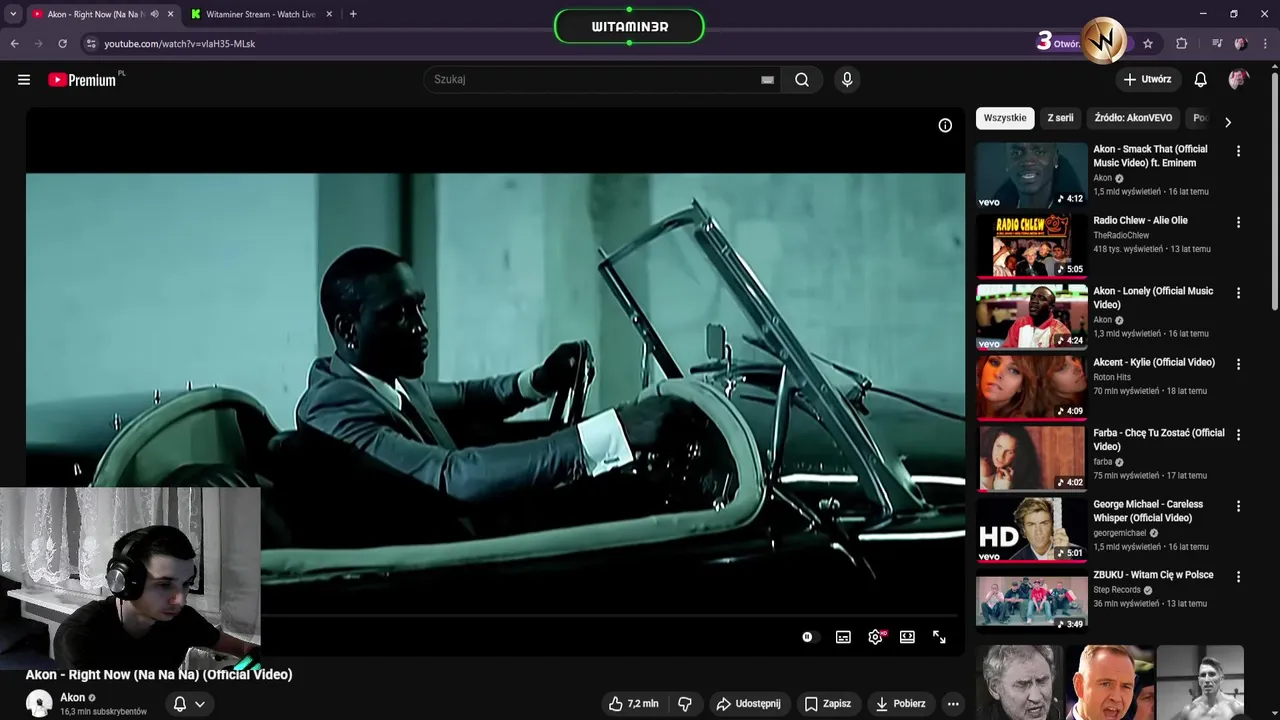Viewport: 1280px width, 720px height.
Task: Show video info card icon
Action: click(945, 125)
